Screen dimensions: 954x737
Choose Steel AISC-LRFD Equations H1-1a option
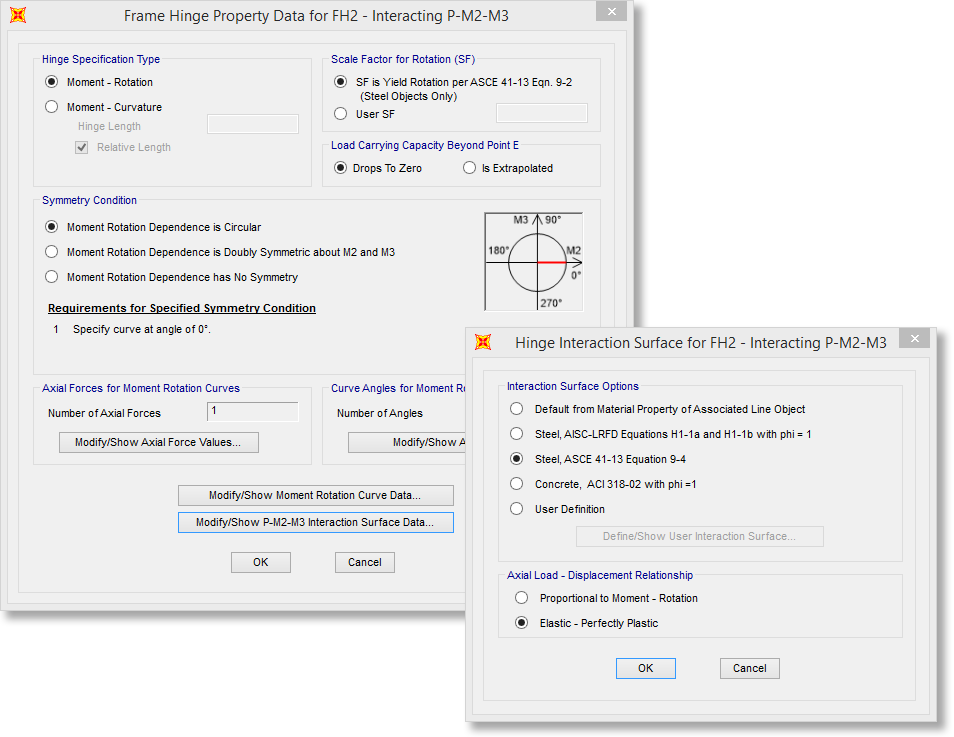click(x=516, y=434)
